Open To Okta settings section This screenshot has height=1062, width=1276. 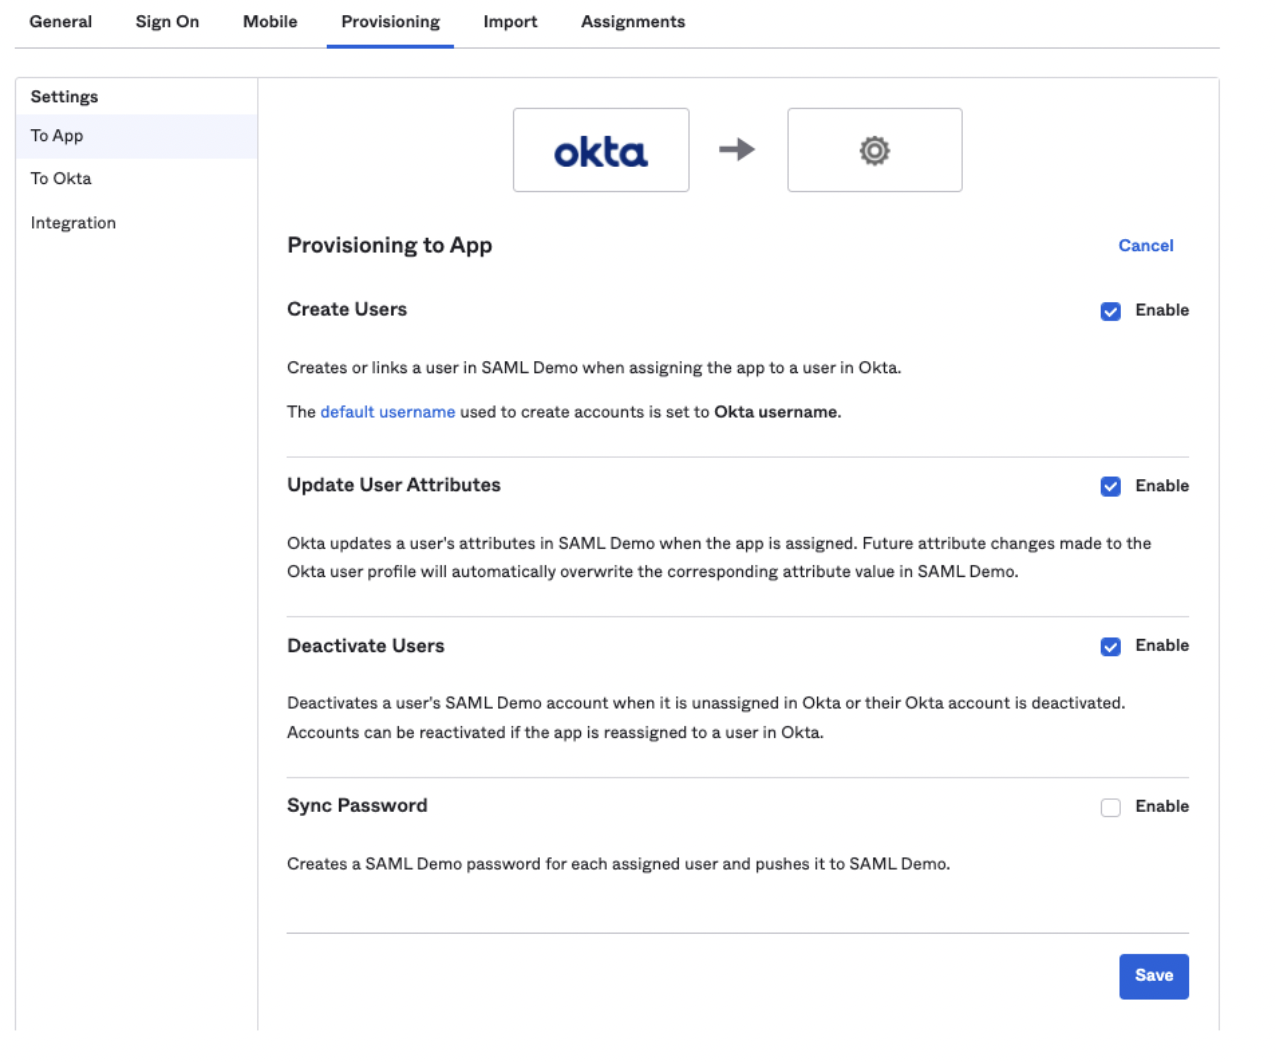[61, 179]
